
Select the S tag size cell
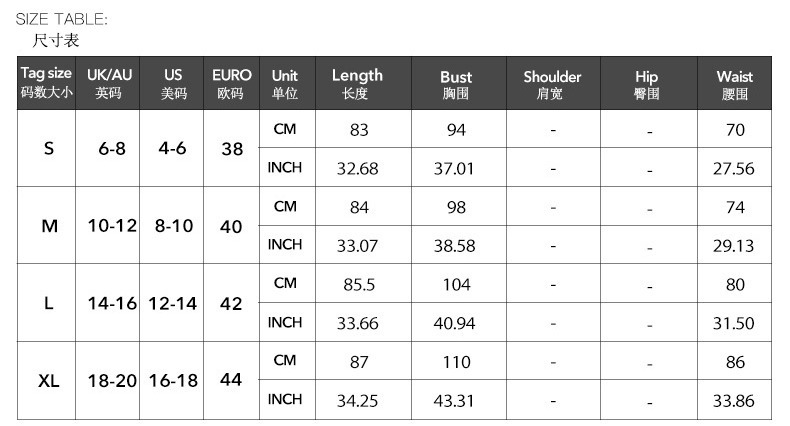(49, 148)
